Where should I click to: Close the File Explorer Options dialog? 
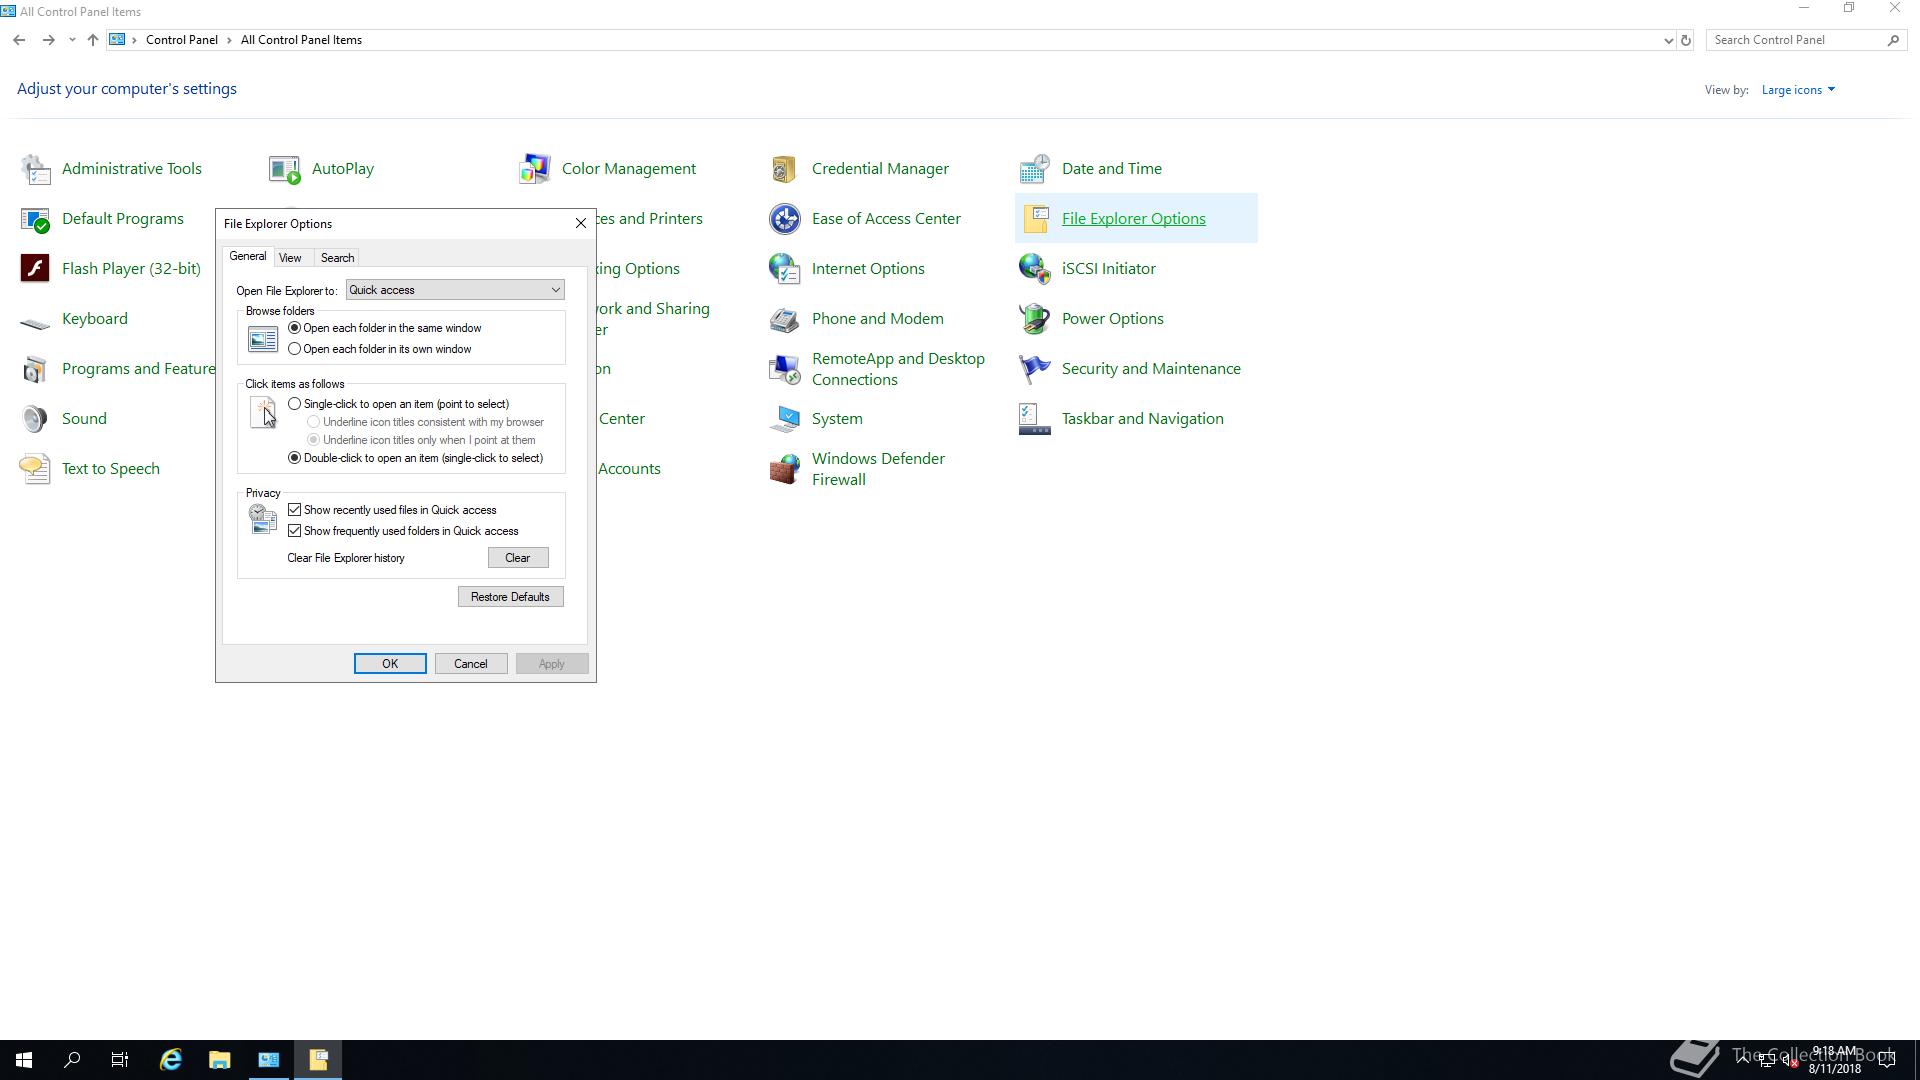(x=580, y=223)
